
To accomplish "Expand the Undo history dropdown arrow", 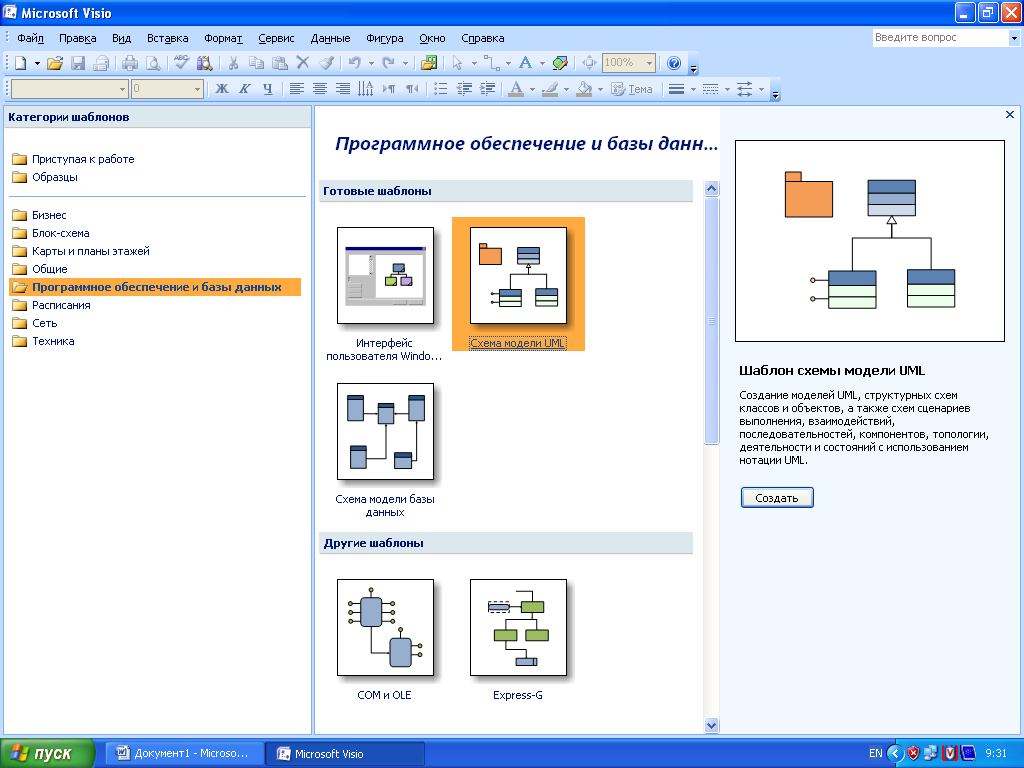I will click(x=371, y=63).
